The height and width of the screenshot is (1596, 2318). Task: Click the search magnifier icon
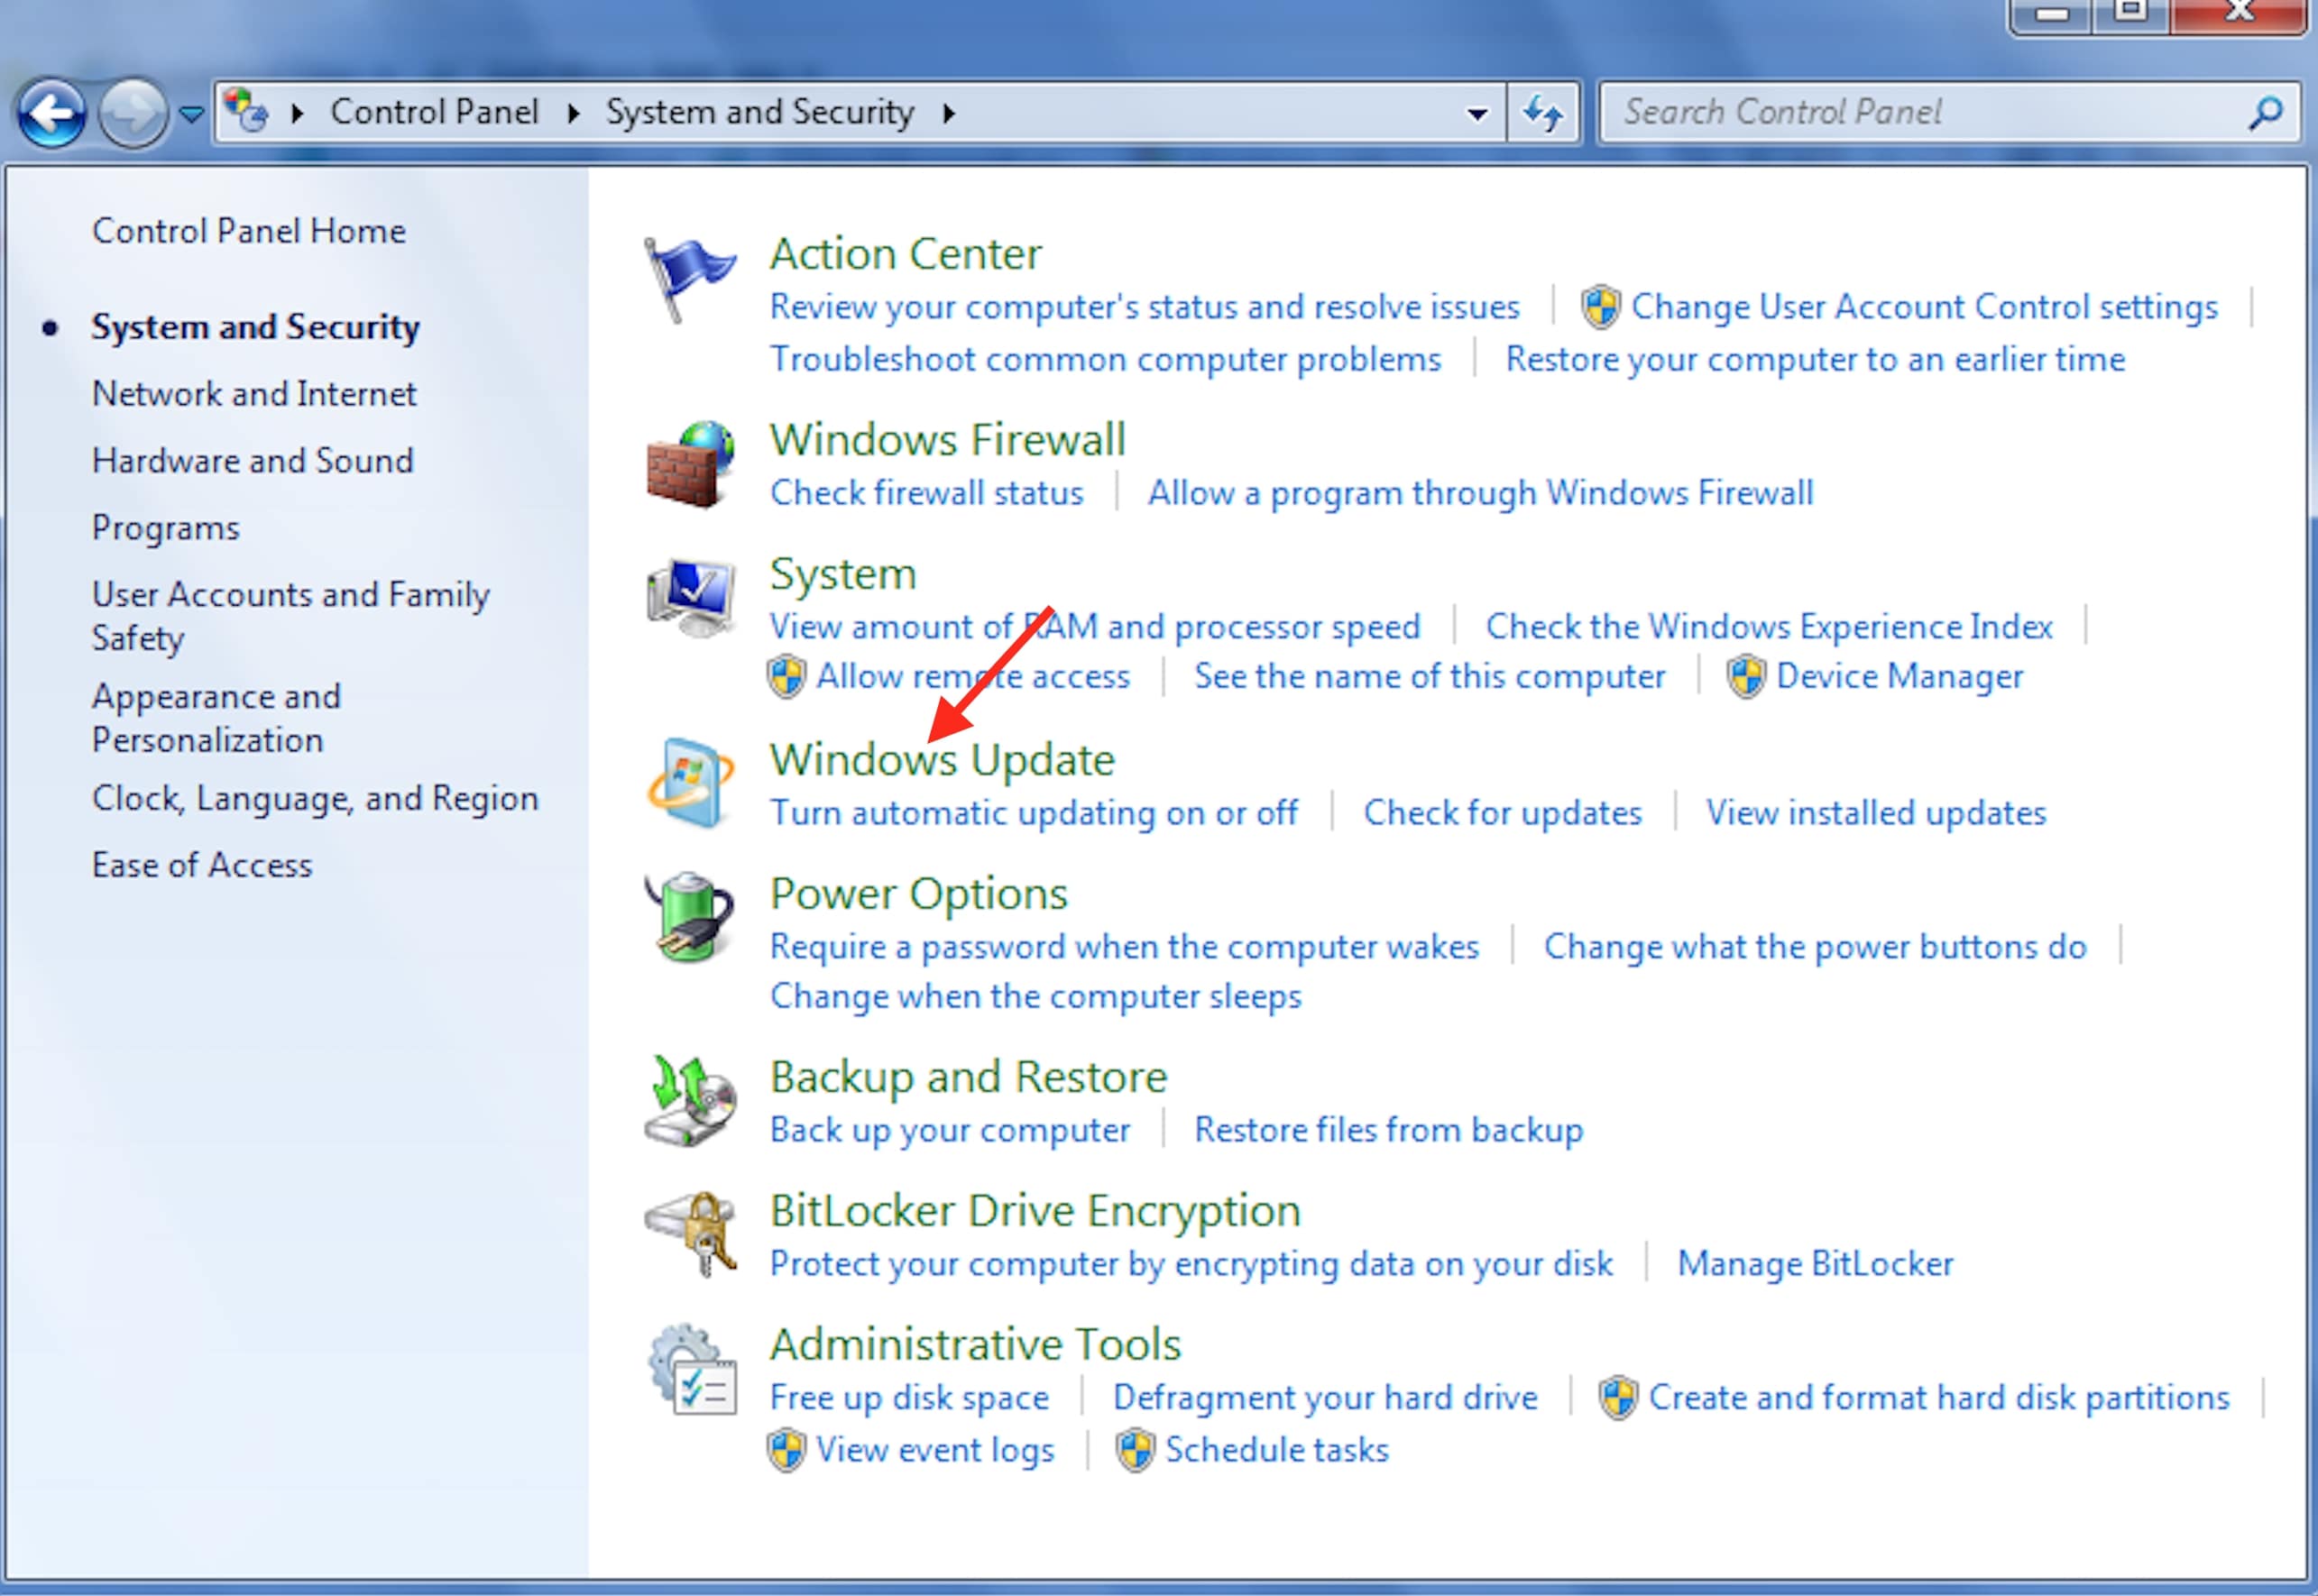point(2265,112)
